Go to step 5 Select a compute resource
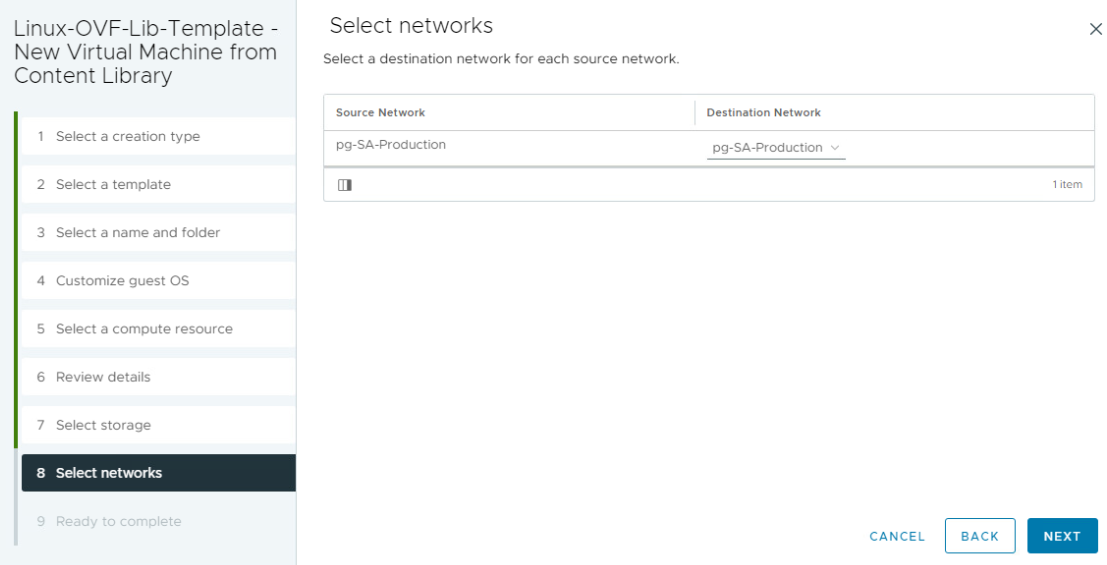Screen dimensions: 1107x565 tap(159, 328)
